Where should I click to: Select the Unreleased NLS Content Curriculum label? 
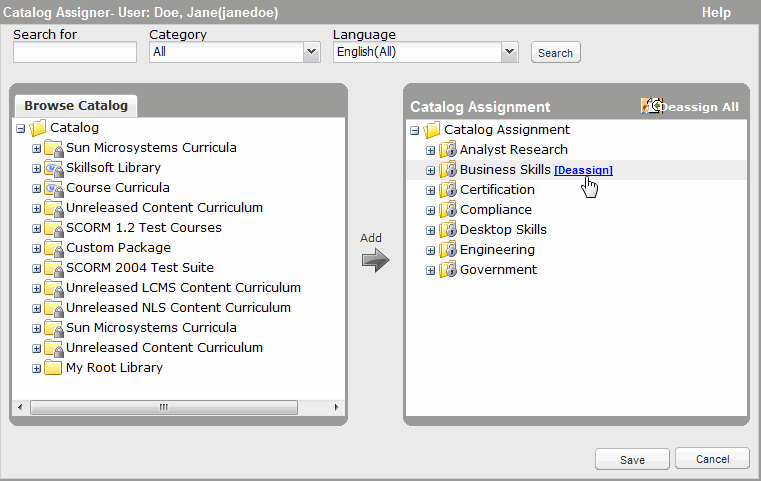178,308
